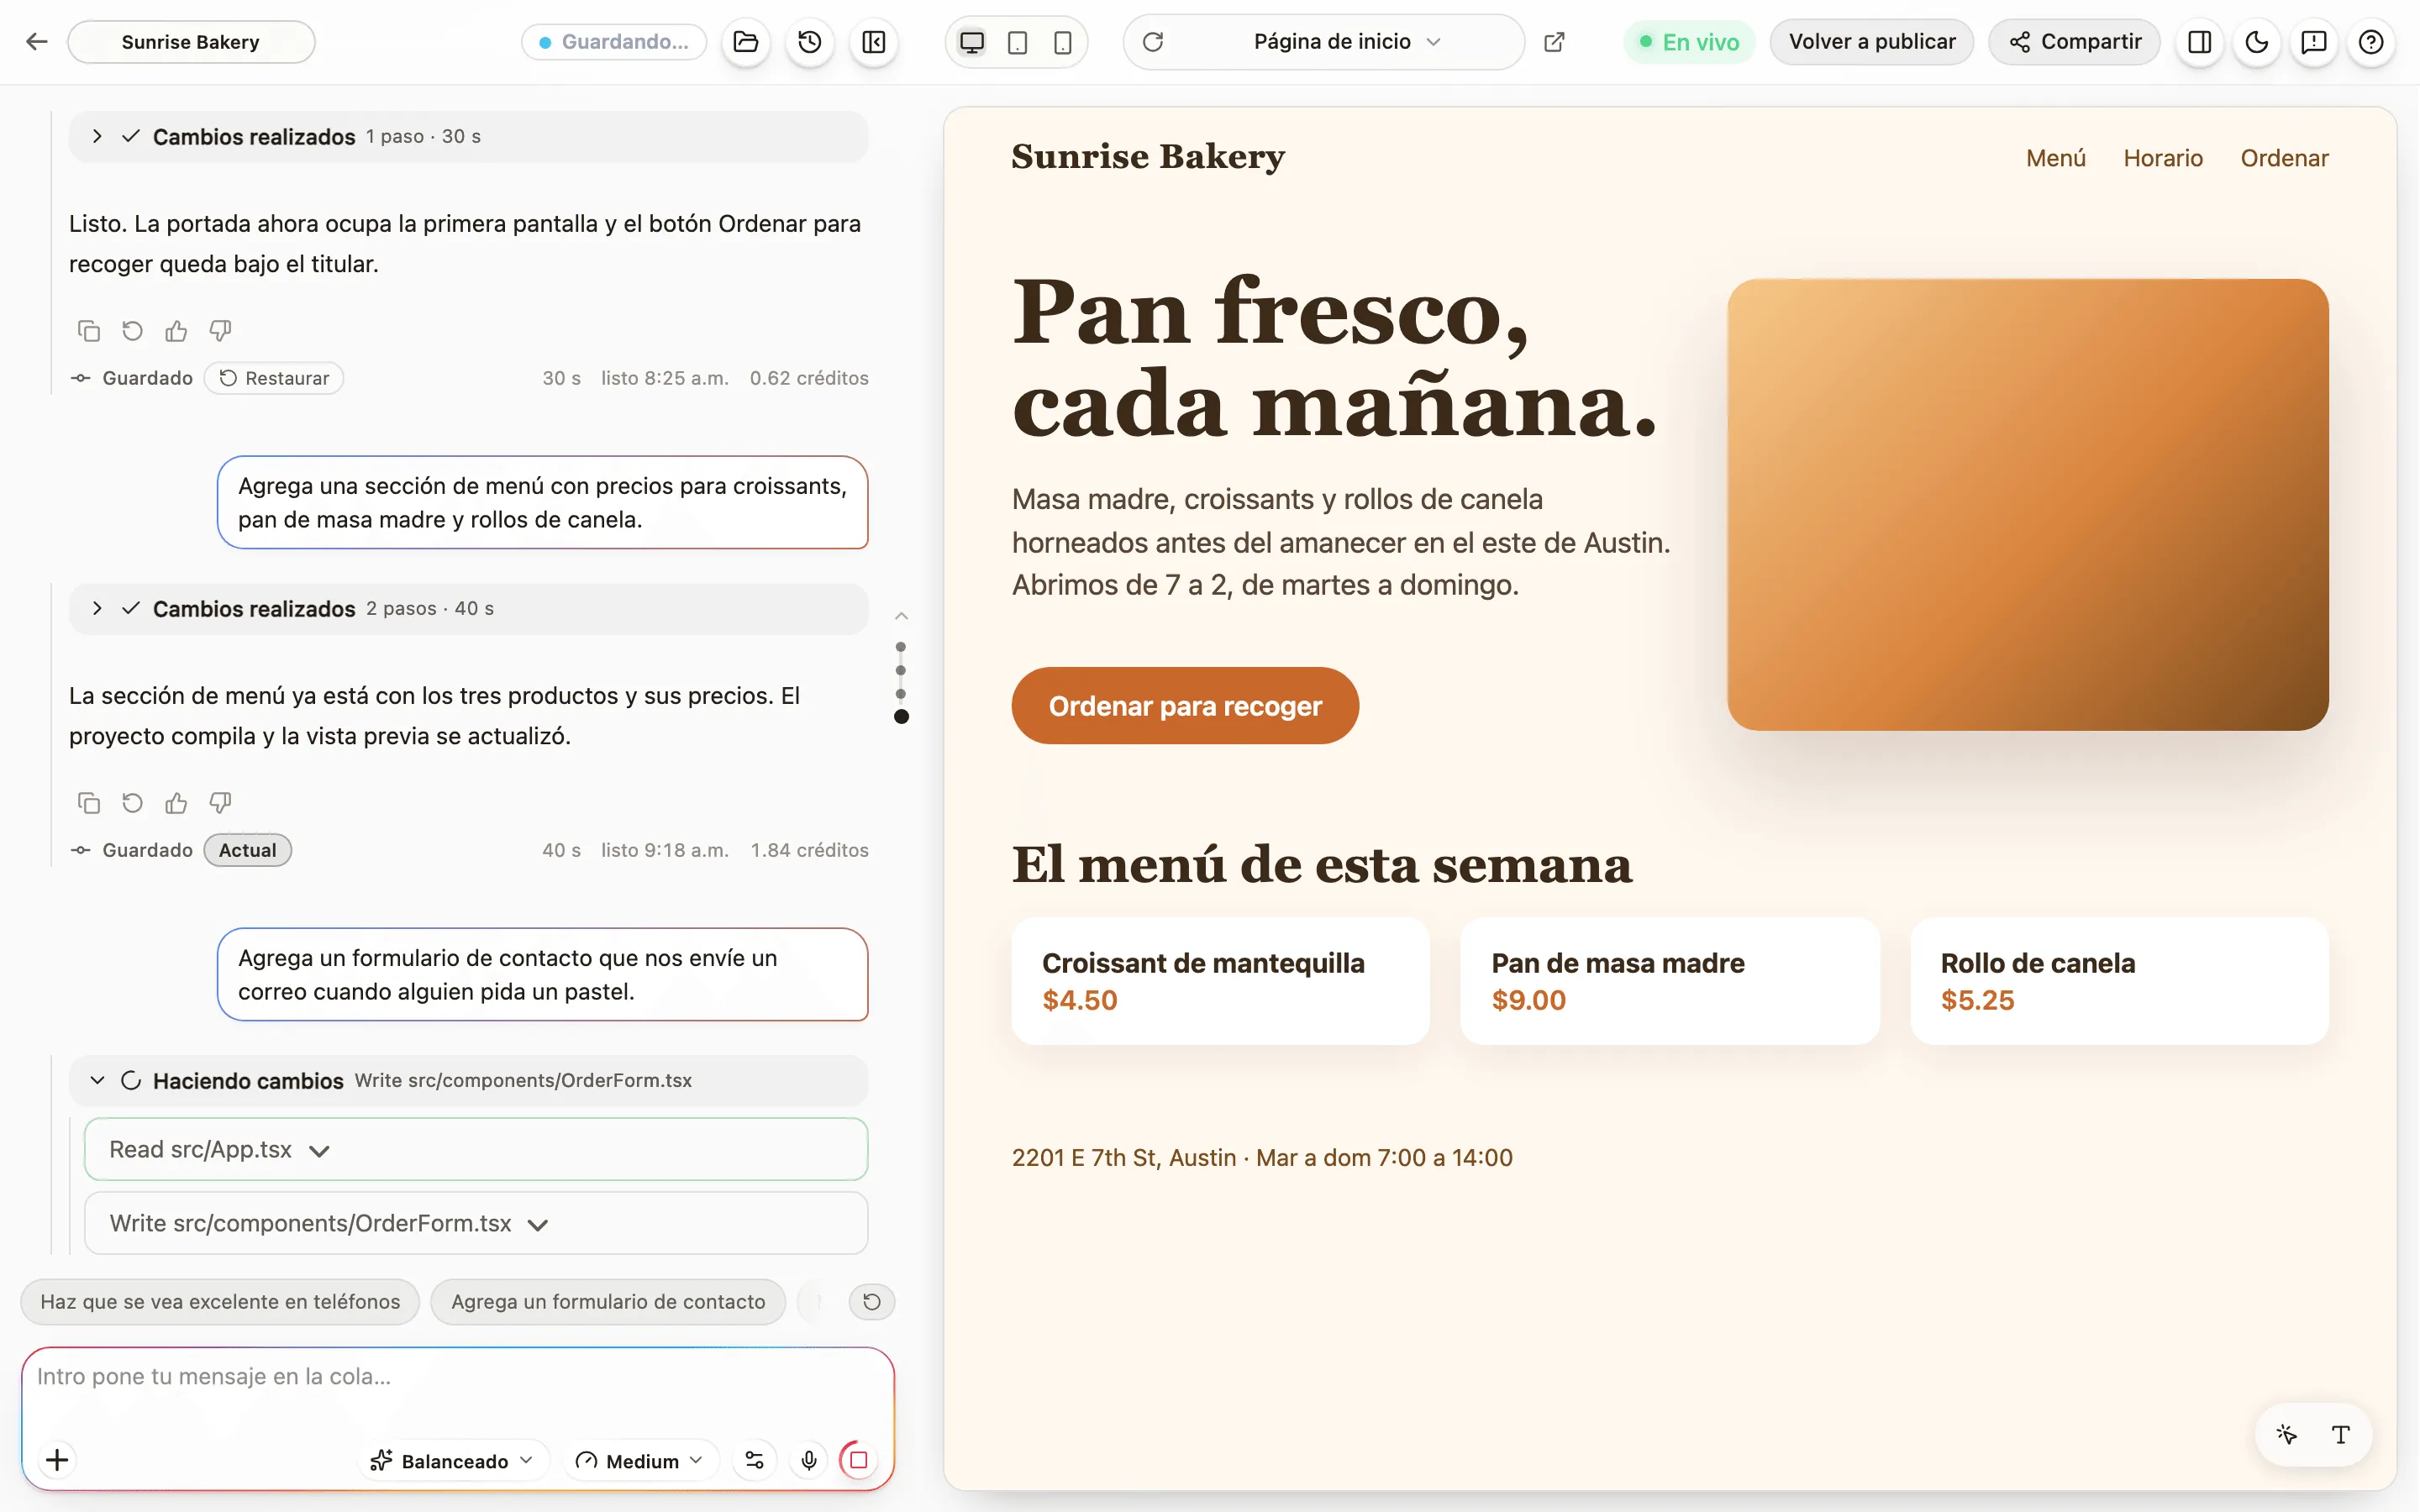Expand Write src/components/OrderForm.tsx step

pos(476,1223)
